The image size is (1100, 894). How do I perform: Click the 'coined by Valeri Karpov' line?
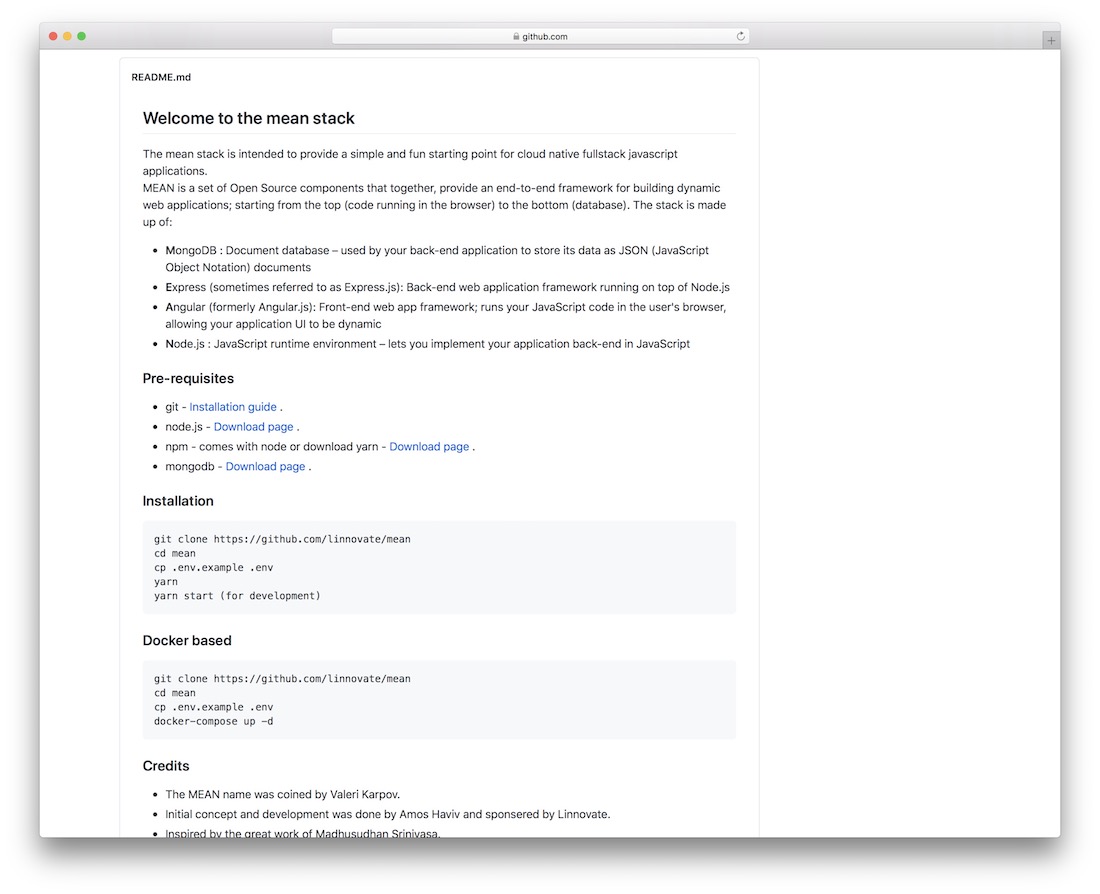(x=283, y=794)
